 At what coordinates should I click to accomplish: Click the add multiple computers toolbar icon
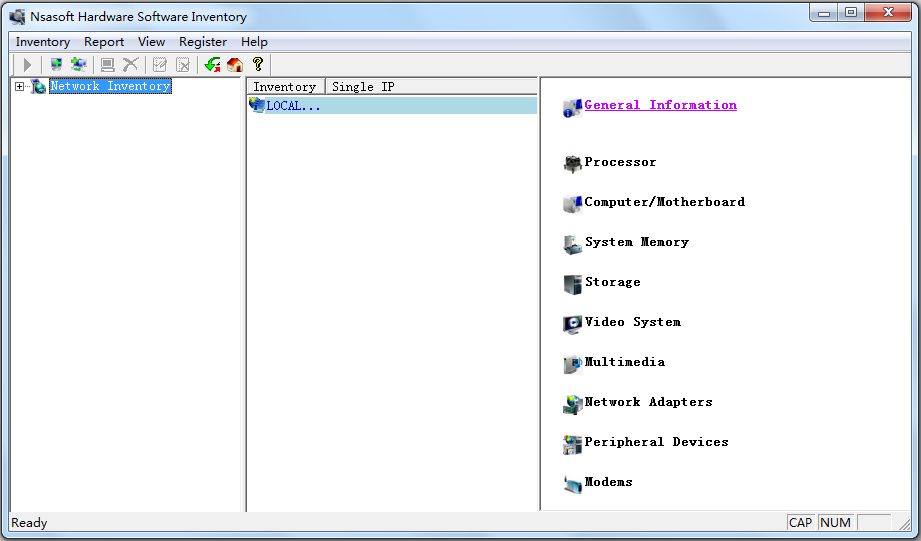(78, 65)
